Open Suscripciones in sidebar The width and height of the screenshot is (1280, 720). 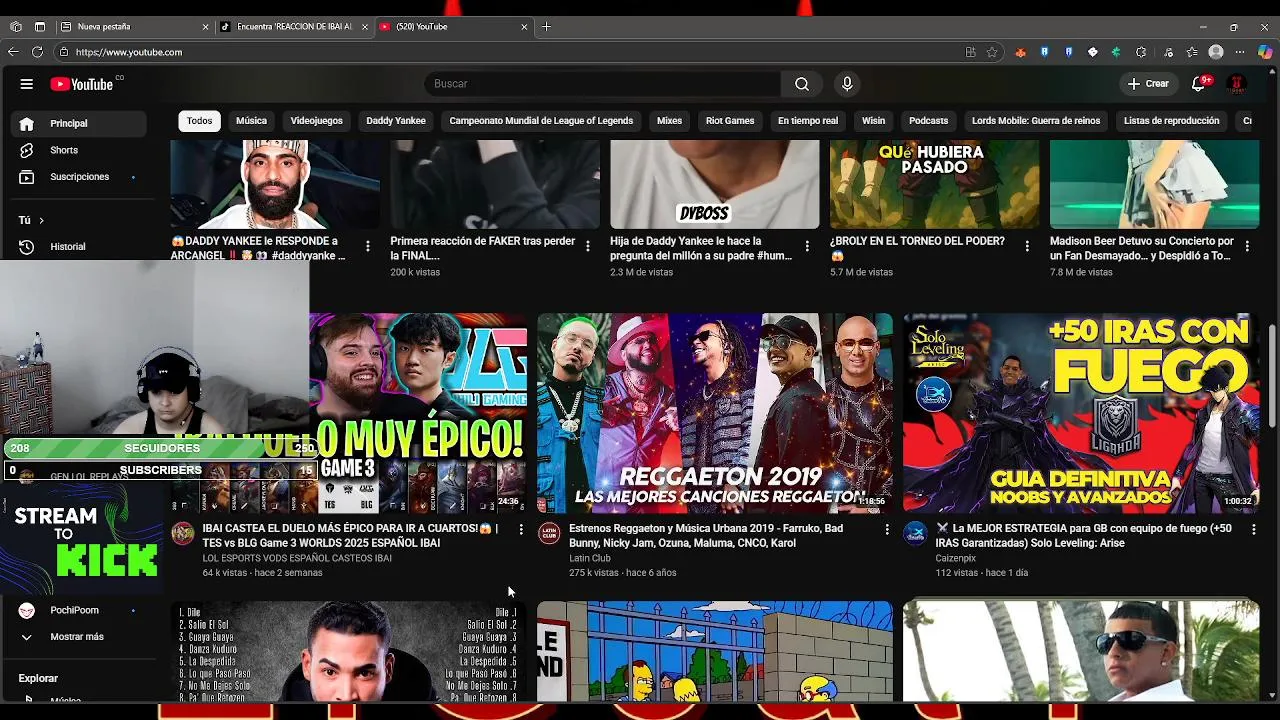(x=79, y=177)
